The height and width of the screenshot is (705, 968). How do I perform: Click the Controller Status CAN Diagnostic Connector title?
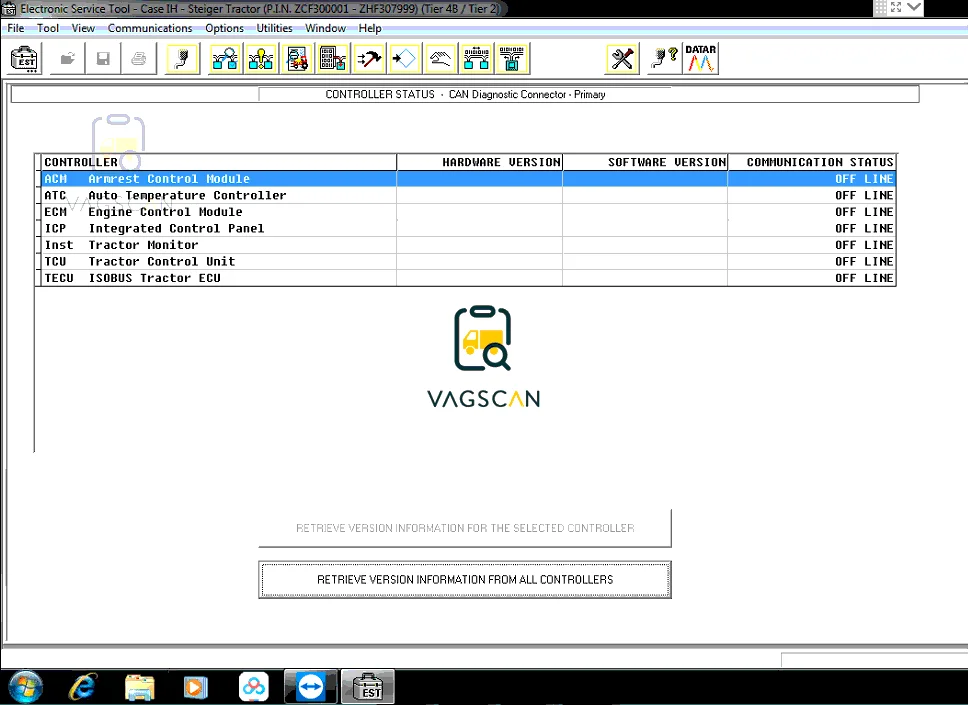[x=465, y=94]
